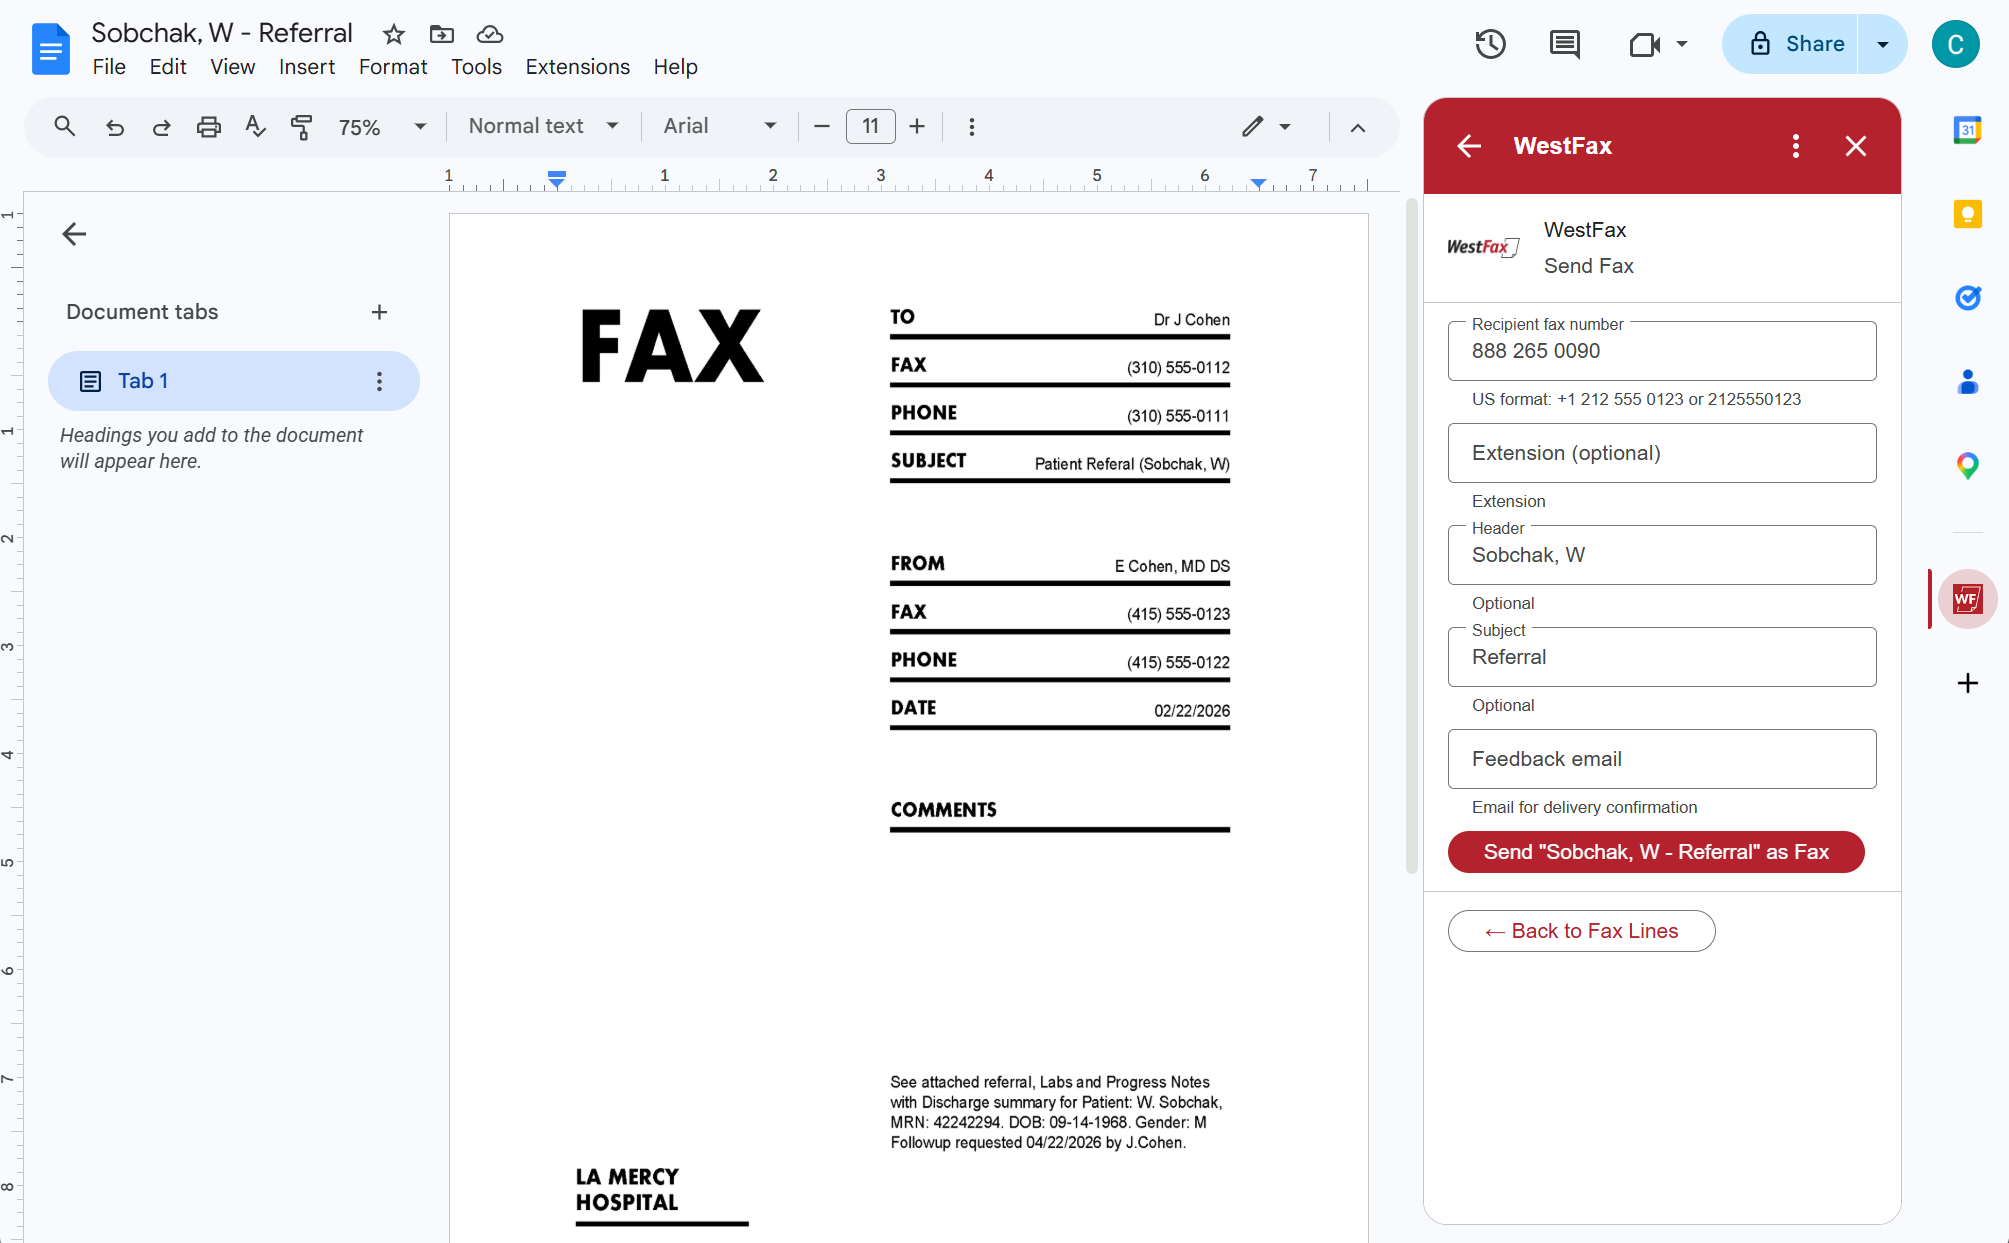Close the WestFax side panel
2009x1243 pixels.
point(1856,146)
